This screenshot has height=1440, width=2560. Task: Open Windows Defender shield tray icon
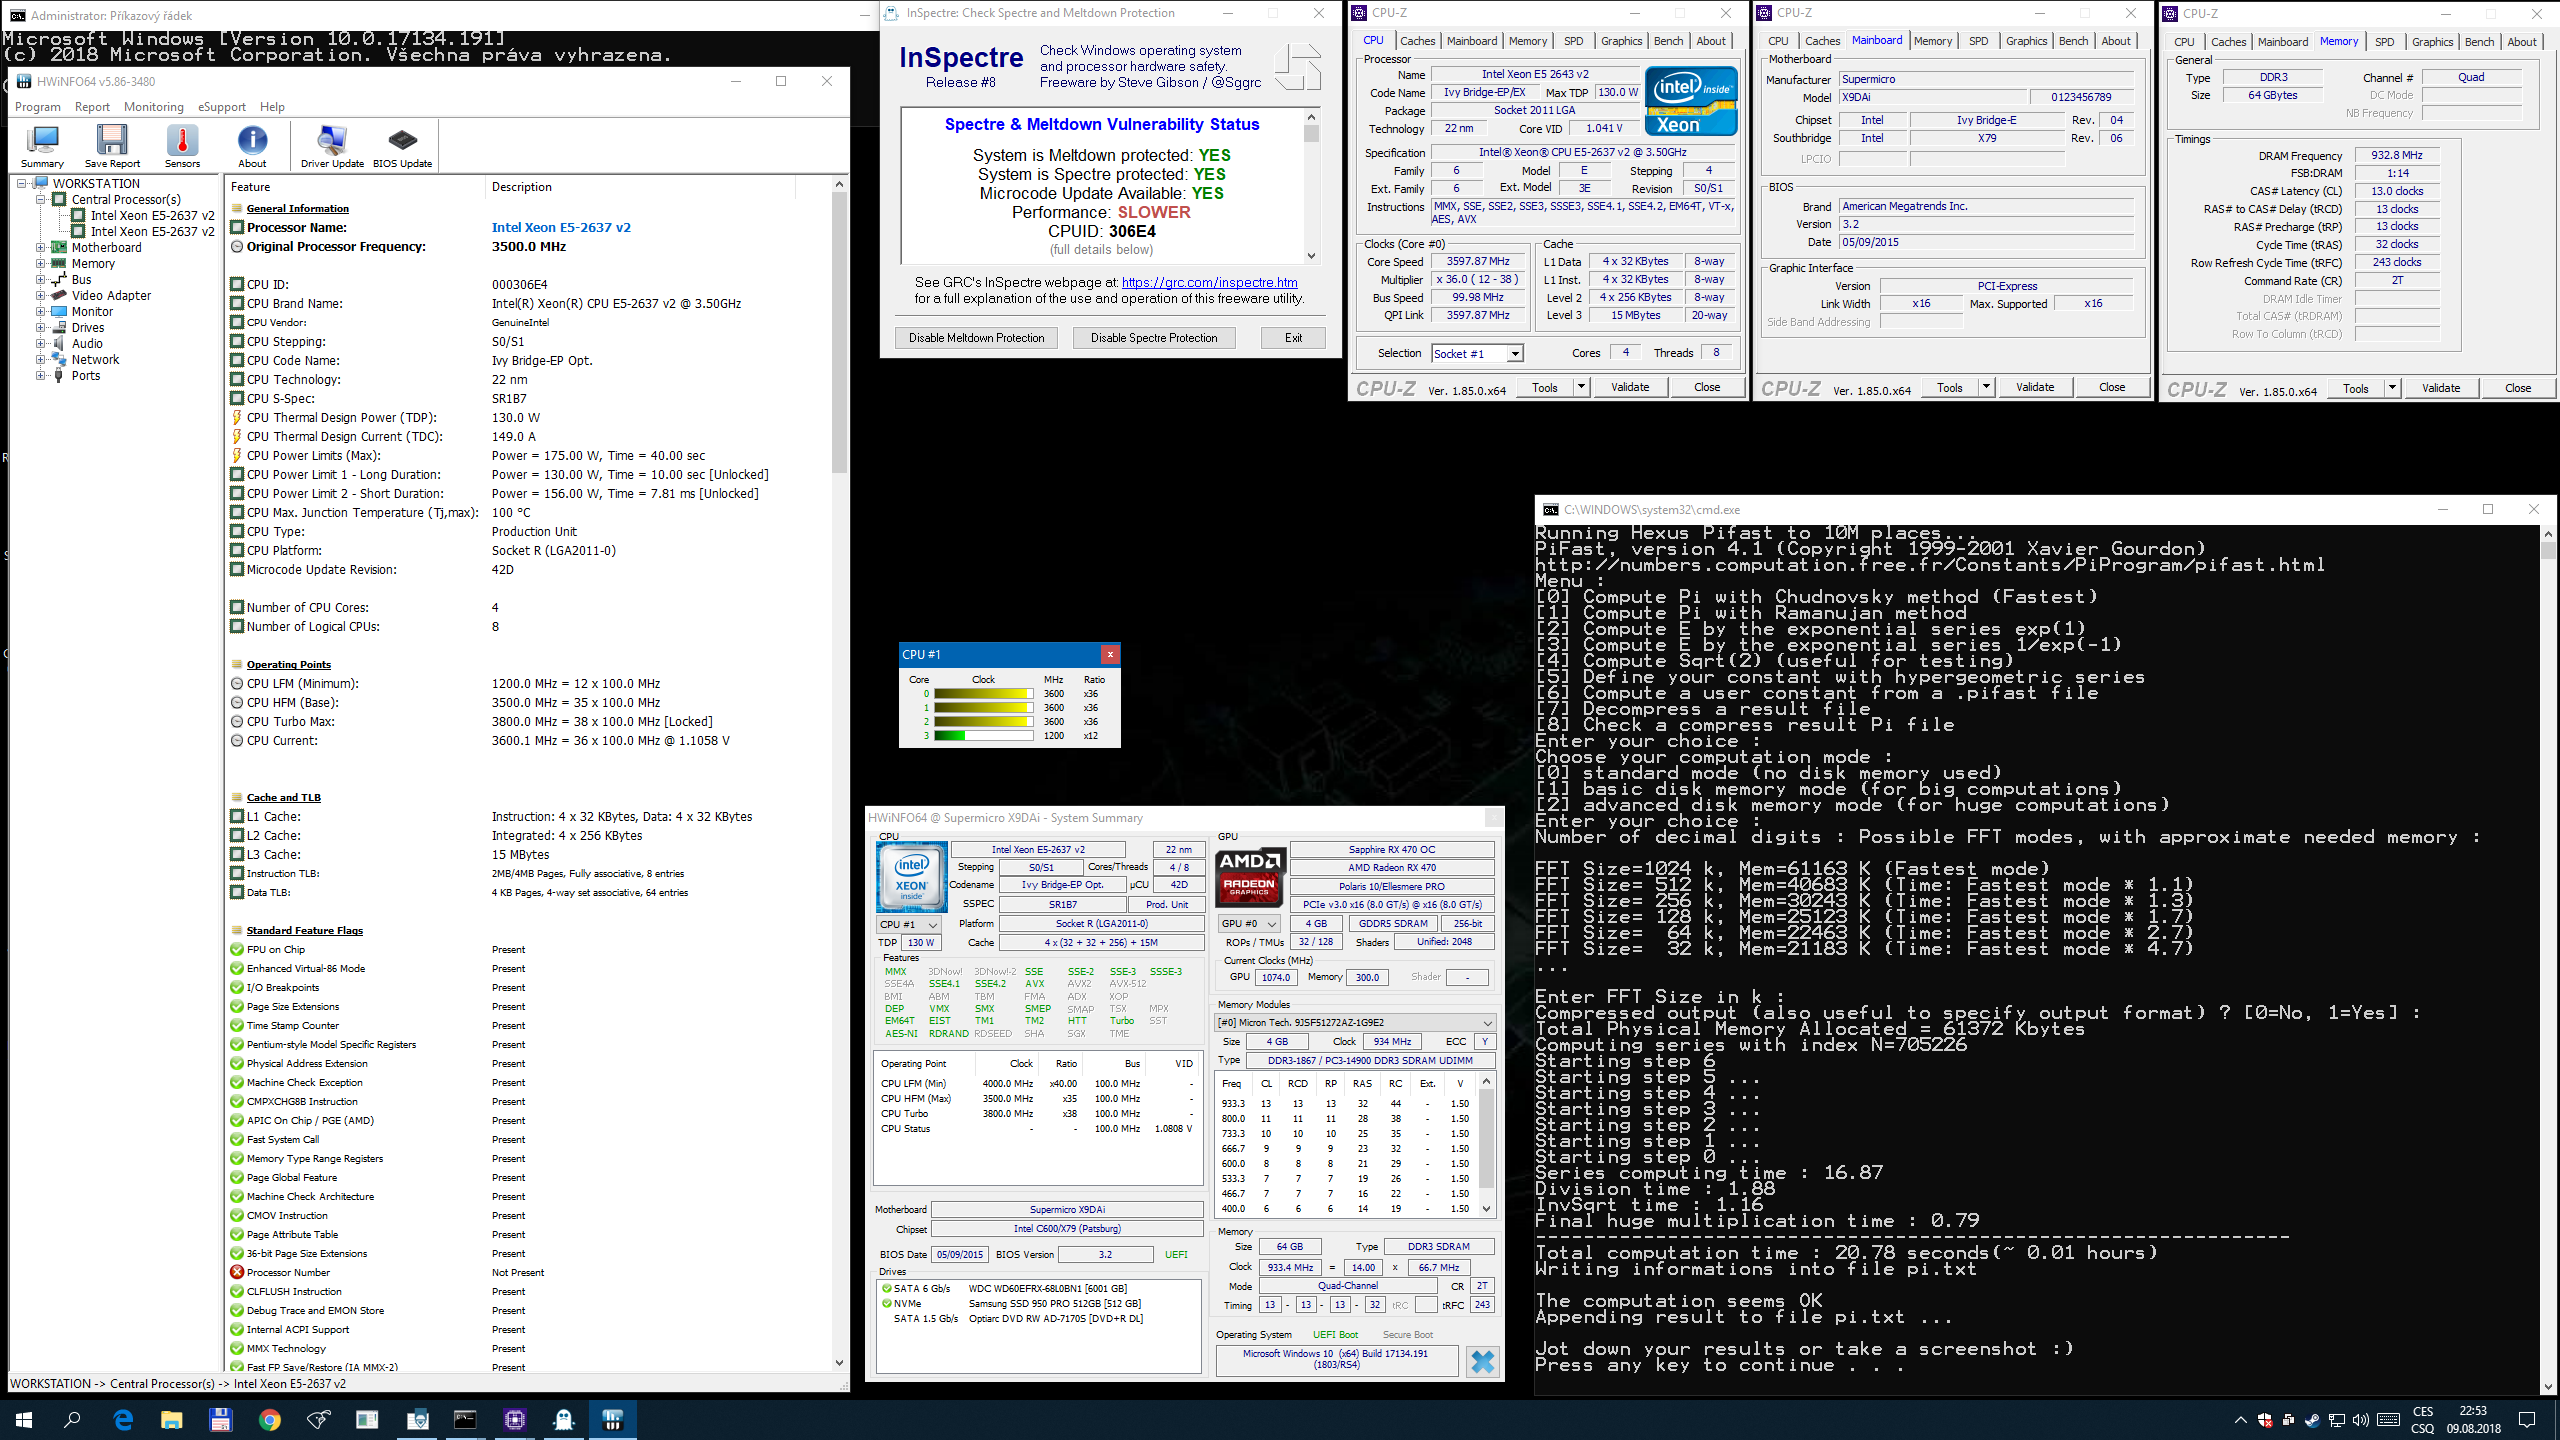coord(2264,1420)
